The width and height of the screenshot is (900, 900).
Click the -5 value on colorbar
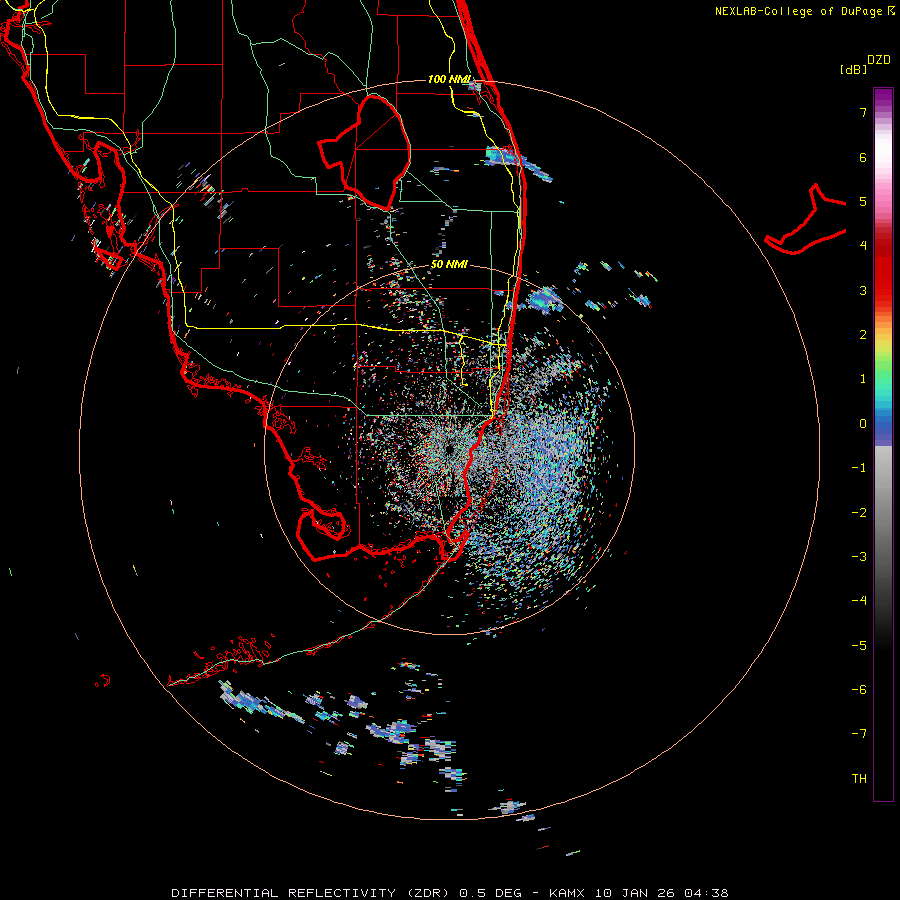click(x=859, y=646)
